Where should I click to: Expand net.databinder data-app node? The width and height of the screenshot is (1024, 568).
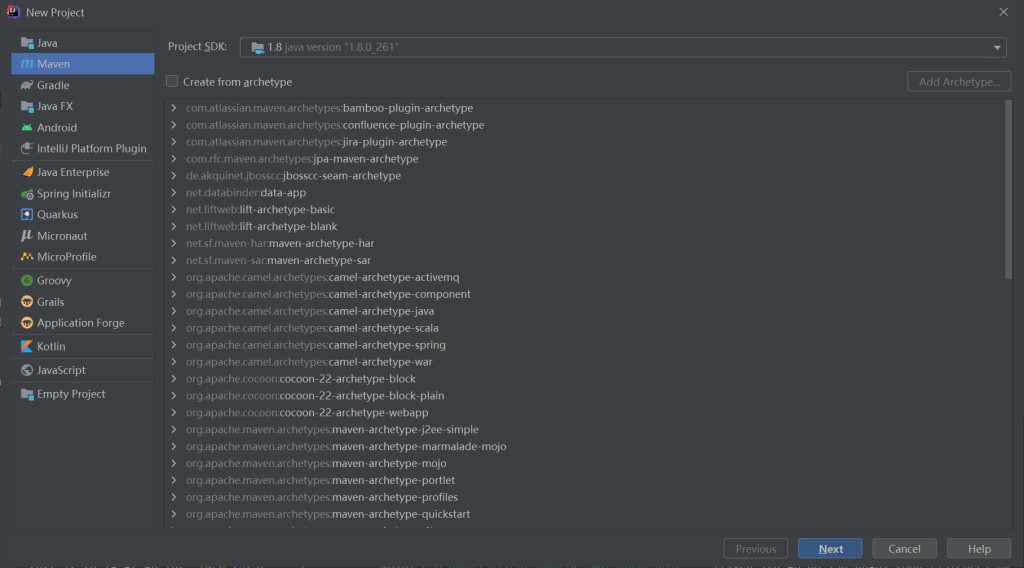tap(174, 193)
